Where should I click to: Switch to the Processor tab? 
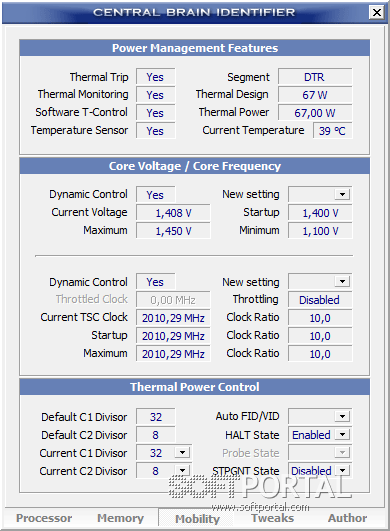(x=44, y=518)
